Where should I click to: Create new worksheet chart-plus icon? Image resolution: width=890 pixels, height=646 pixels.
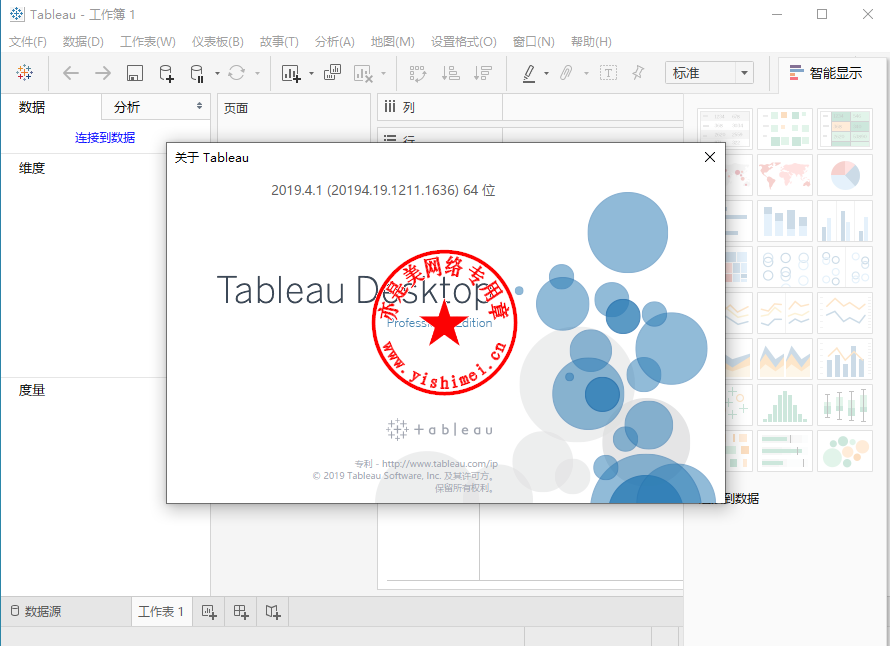[291, 73]
